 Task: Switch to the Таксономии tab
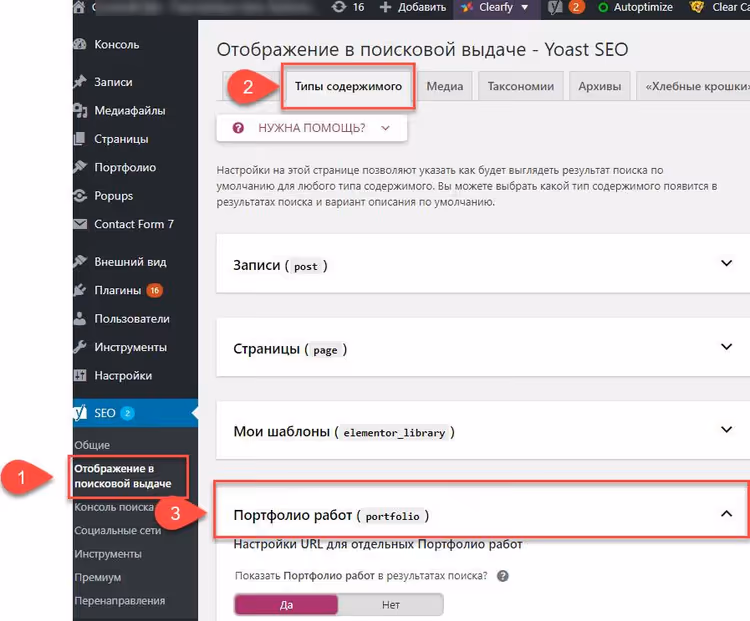[521, 86]
